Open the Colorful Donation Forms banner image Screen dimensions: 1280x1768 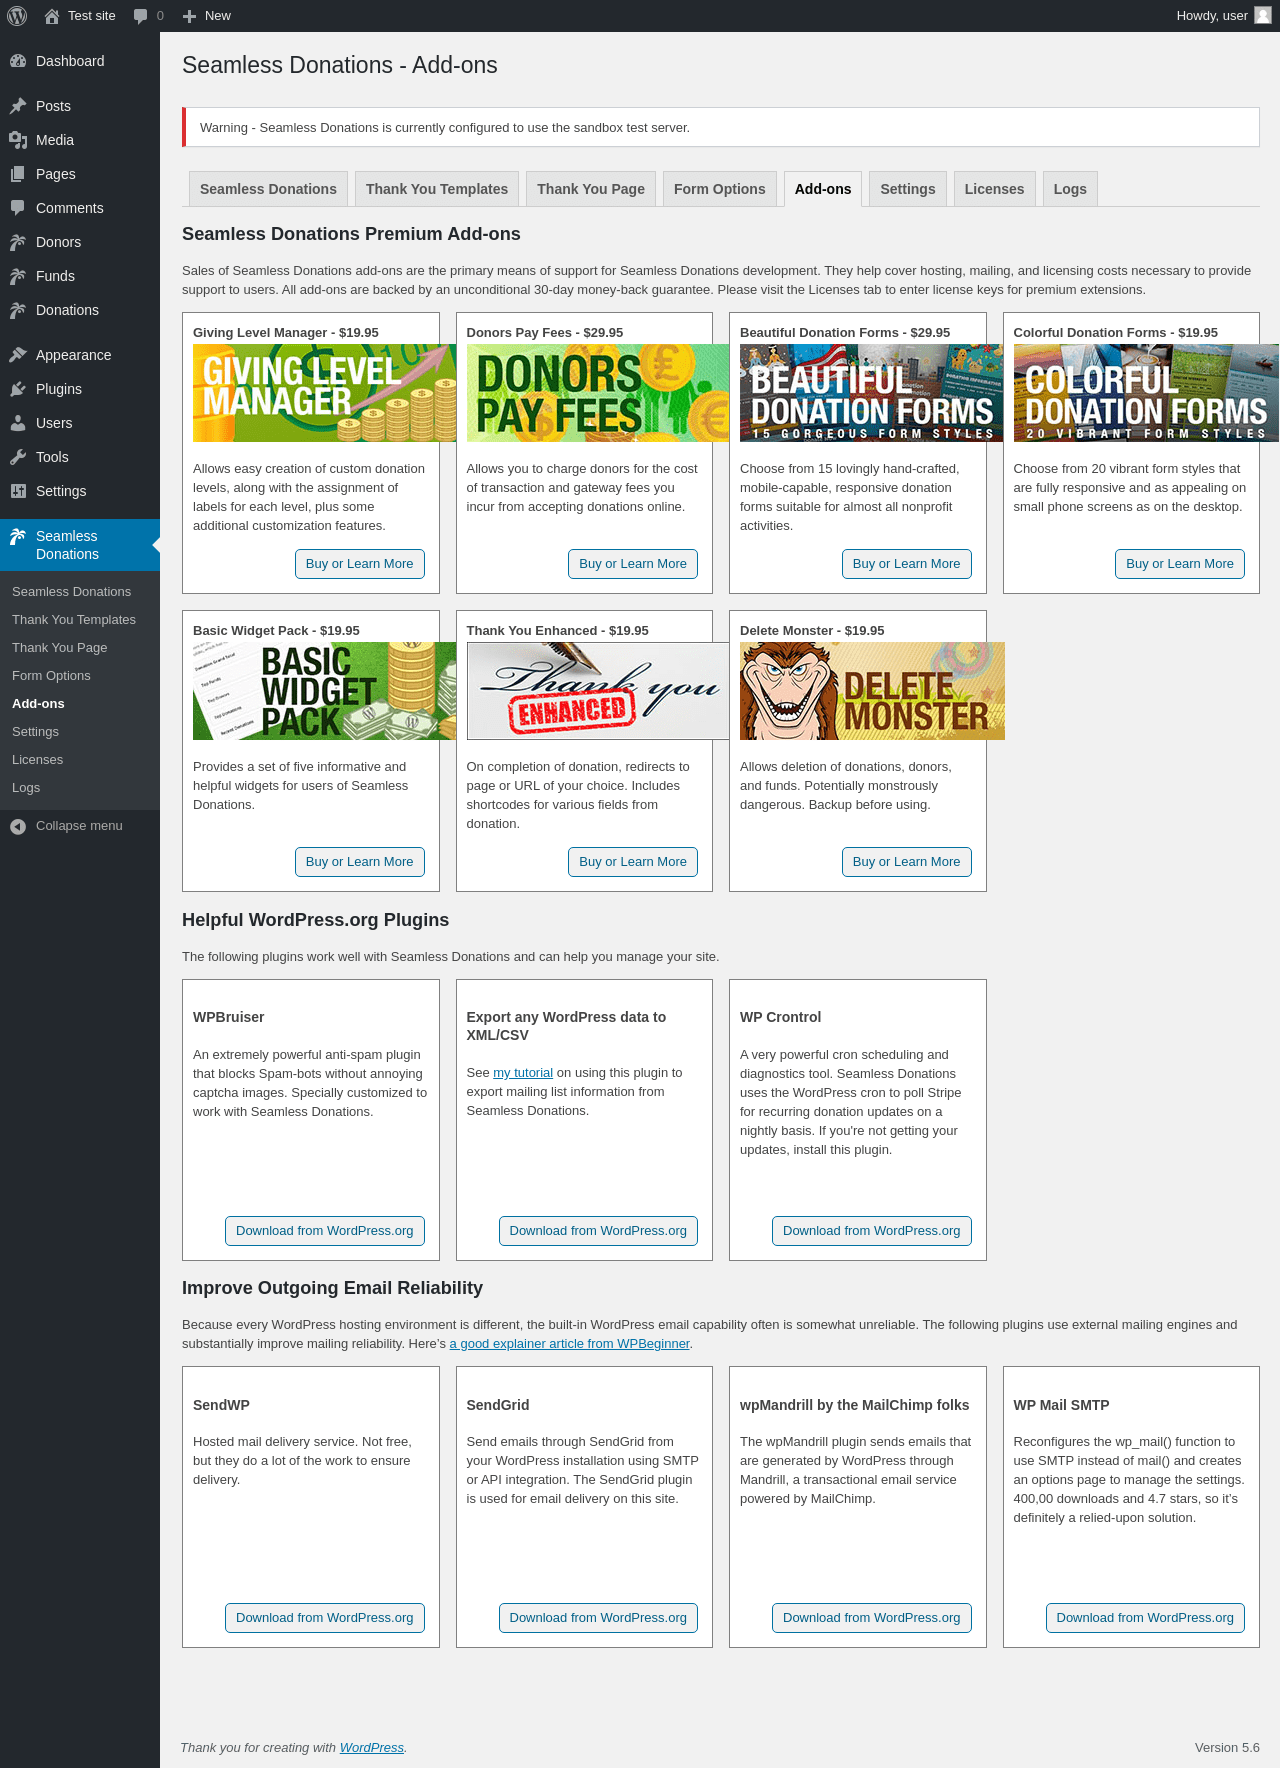[1145, 393]
